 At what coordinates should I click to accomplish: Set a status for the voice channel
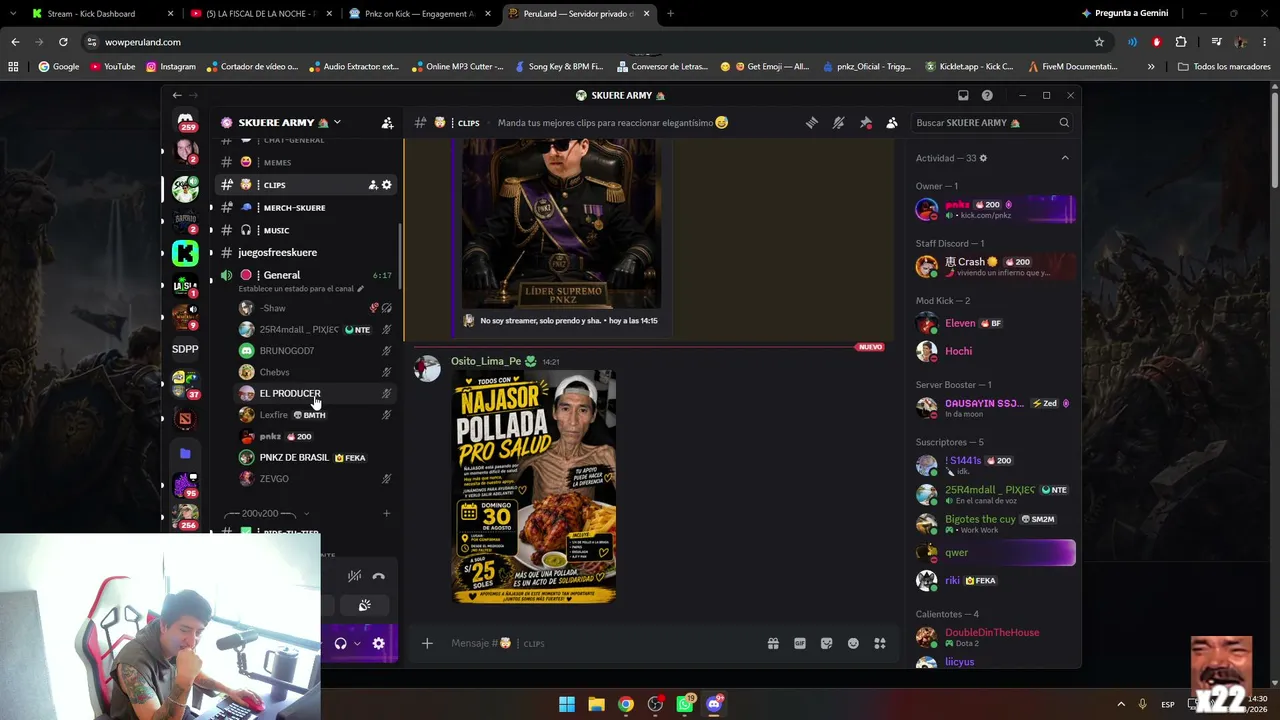pos(301,289)
